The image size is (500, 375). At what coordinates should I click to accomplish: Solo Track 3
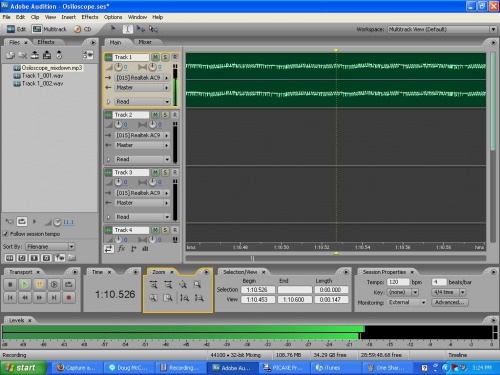pos(165,173)
